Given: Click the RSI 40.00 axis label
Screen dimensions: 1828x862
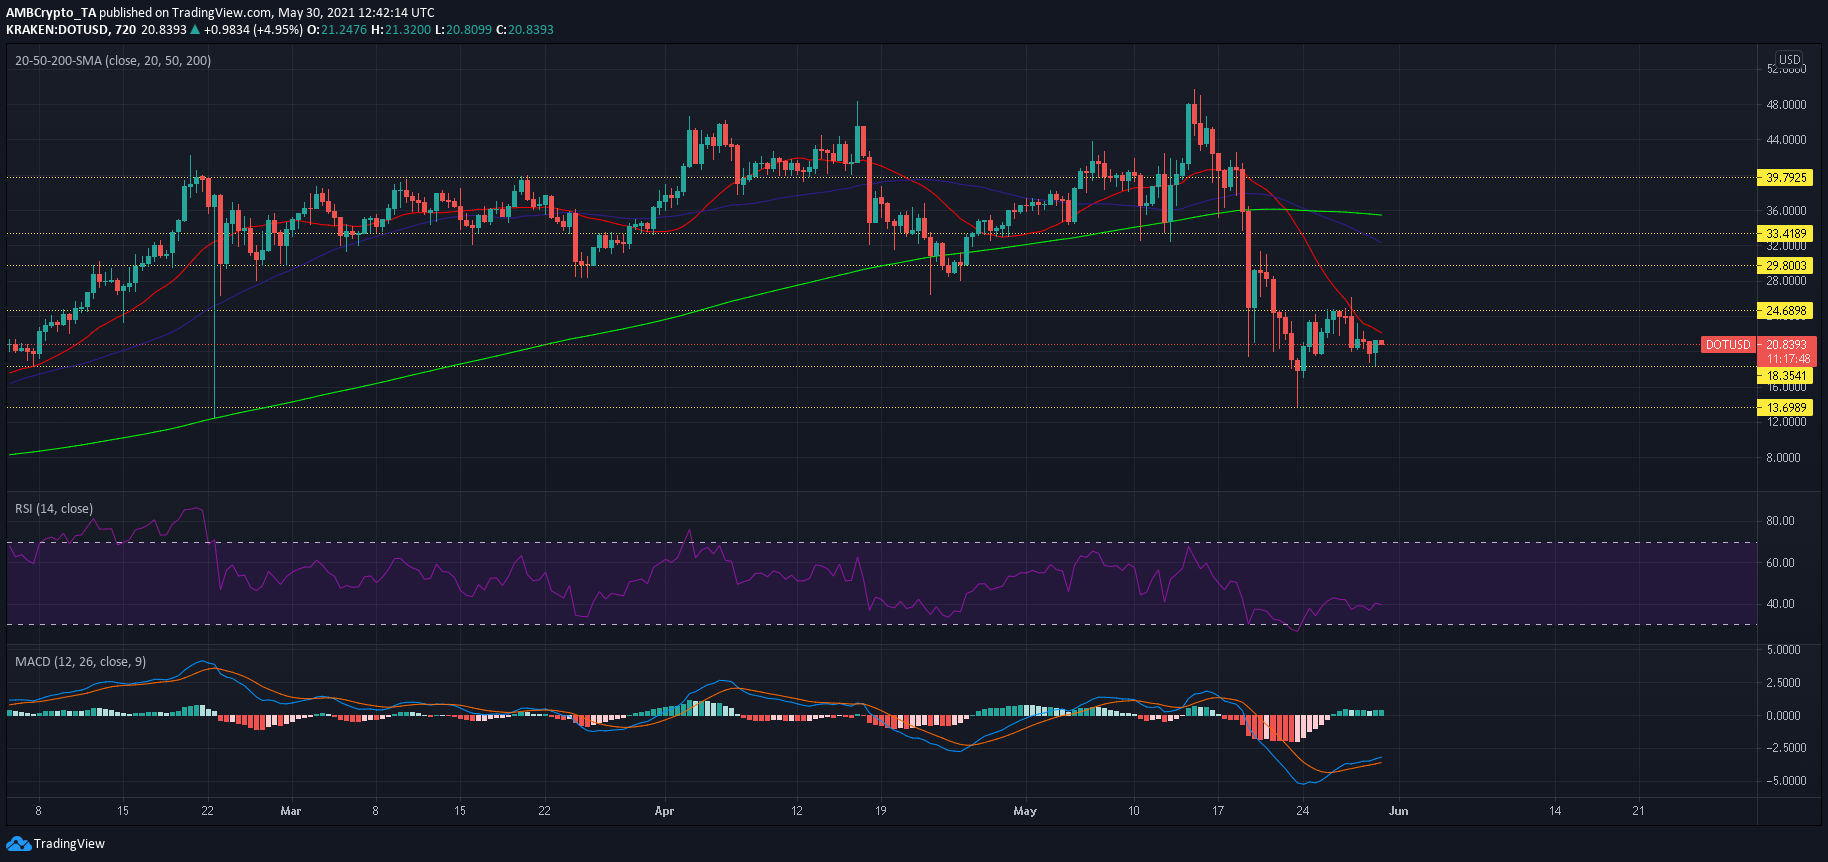Looking at the screenshot, I should click(1780, 604).
